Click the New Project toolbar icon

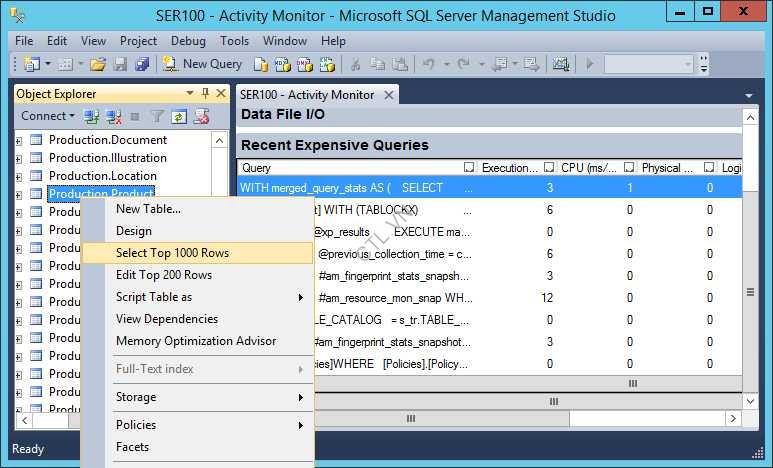pyautogui.click(x=32, y=64)
